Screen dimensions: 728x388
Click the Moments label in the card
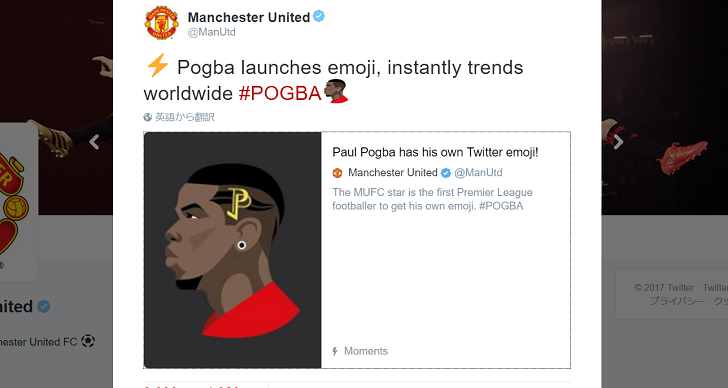pyautogui.click(x=366, y=351)
